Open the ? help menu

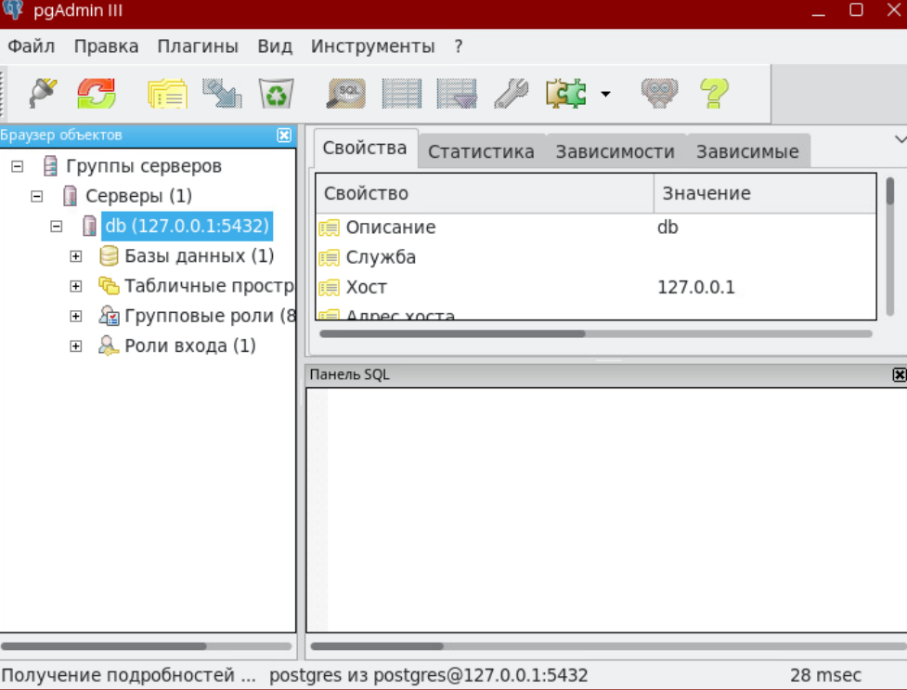458,46
